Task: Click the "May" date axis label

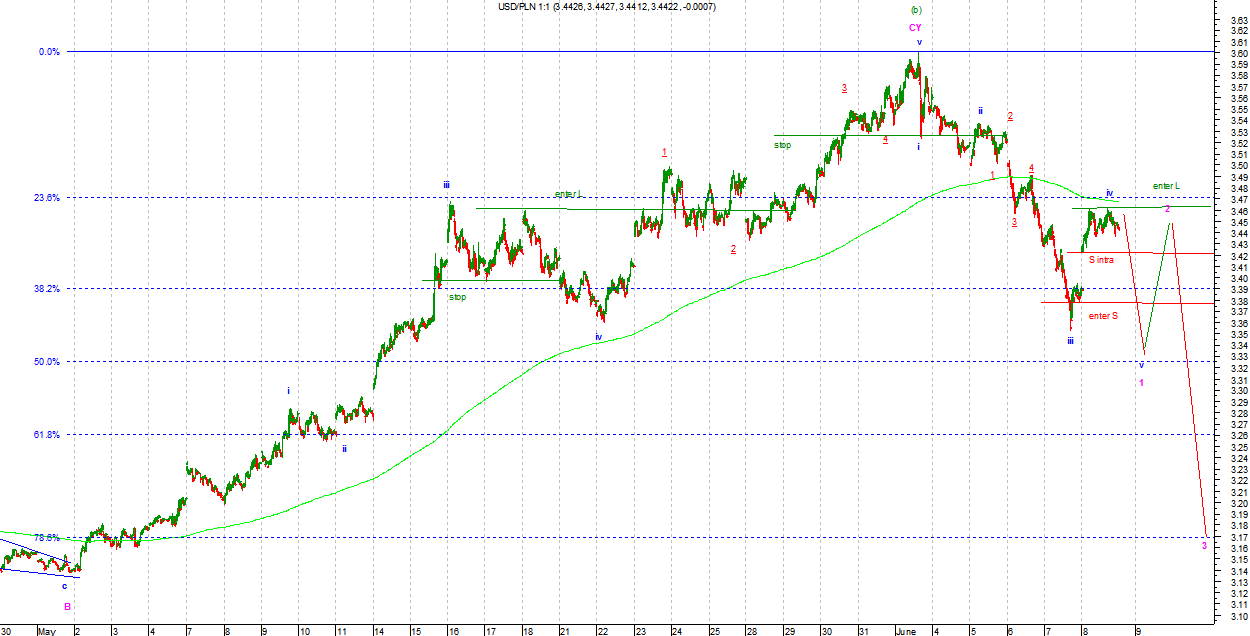Action: point(45,631)
